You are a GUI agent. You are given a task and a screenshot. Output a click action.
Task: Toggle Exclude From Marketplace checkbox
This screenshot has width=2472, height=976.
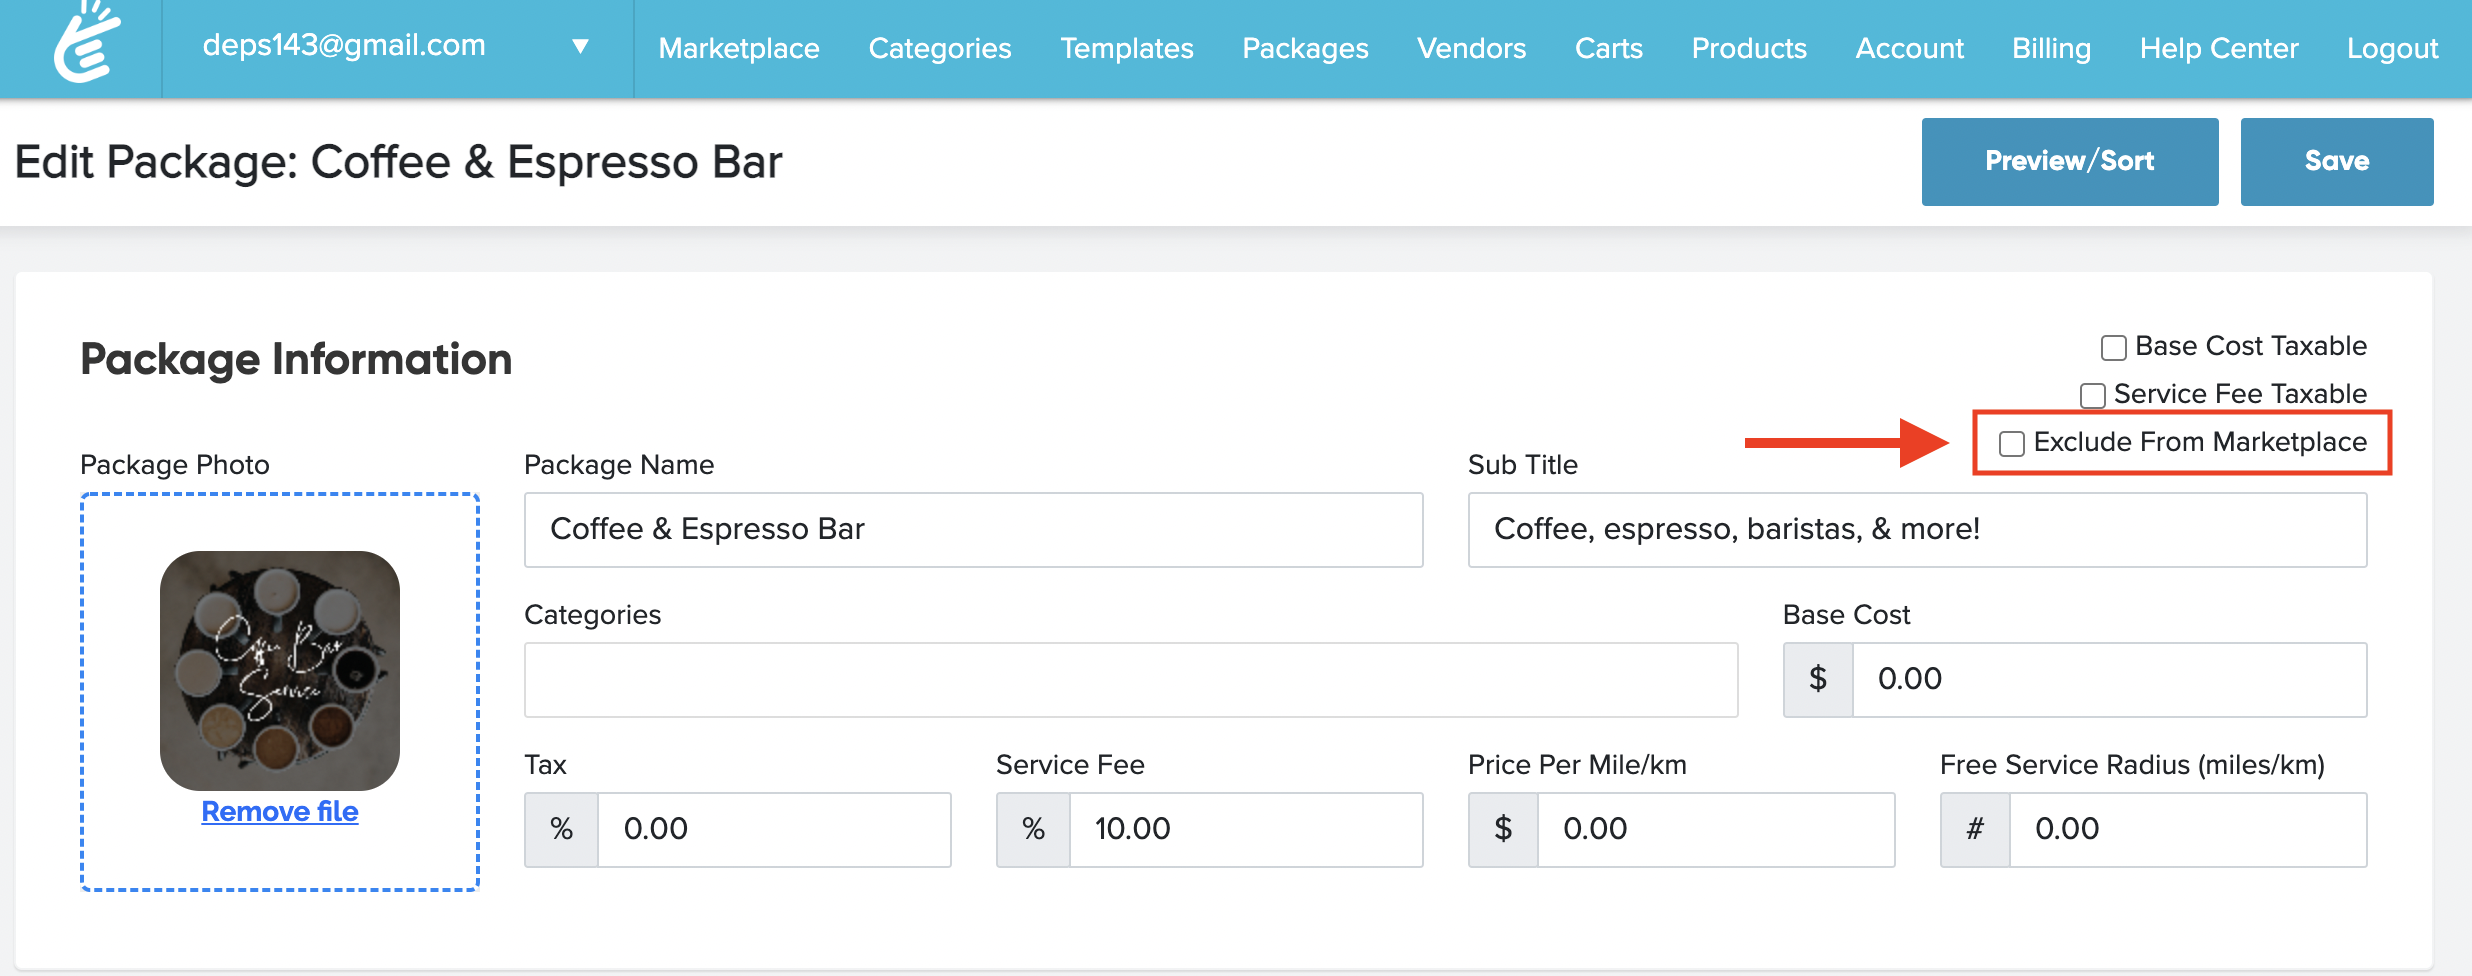2011,444
